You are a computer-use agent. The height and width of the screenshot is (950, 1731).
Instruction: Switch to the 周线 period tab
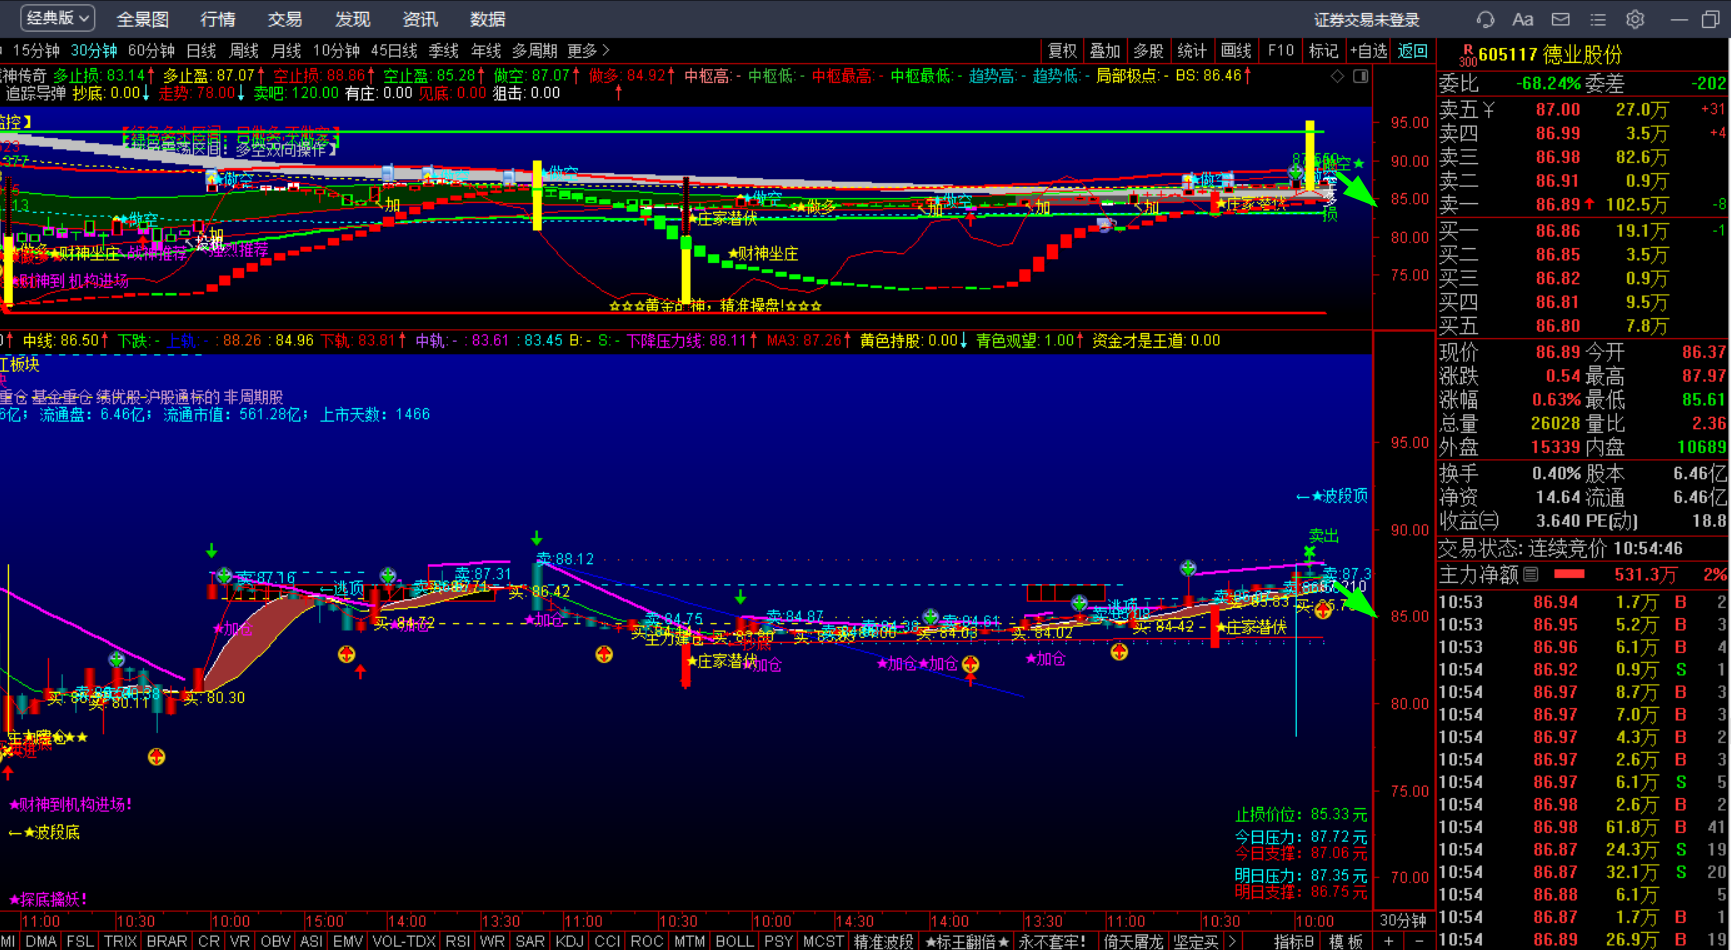pyautogui.click(x=244, y=50)
